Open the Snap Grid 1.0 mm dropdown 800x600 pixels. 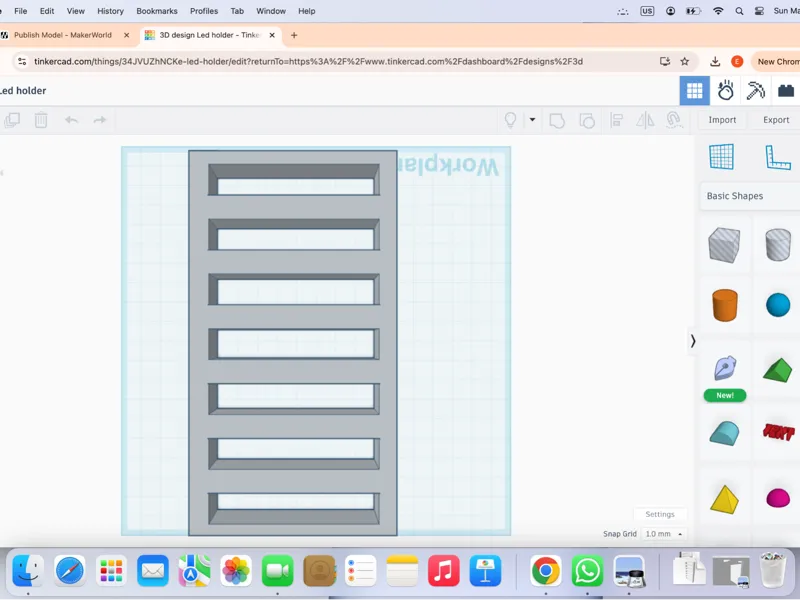pos(663,534)
